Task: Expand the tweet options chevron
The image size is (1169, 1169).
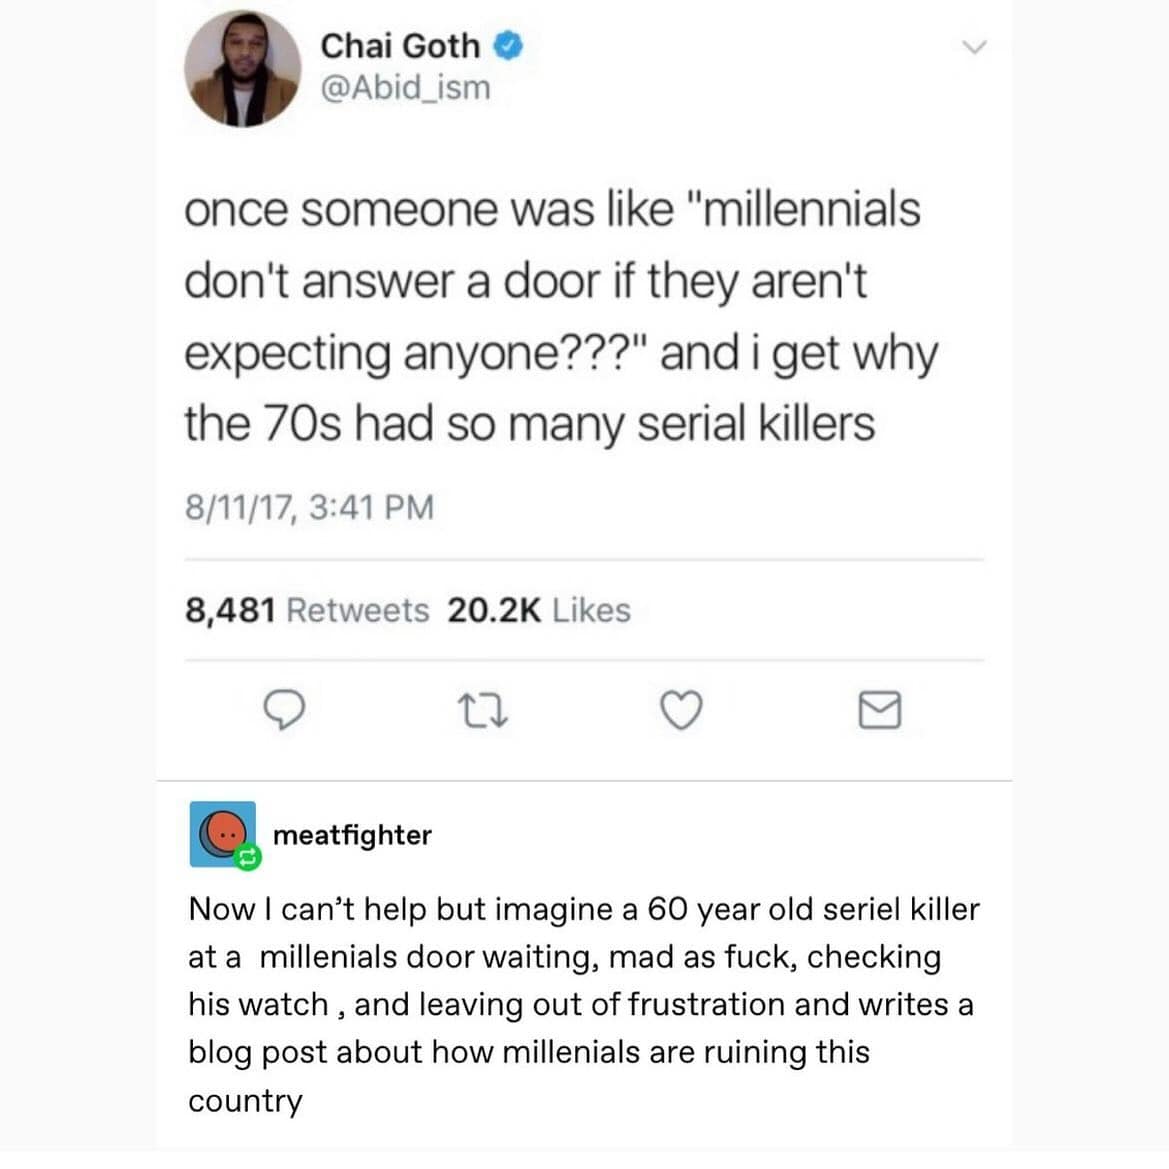Action: click(x=972, y=47)
